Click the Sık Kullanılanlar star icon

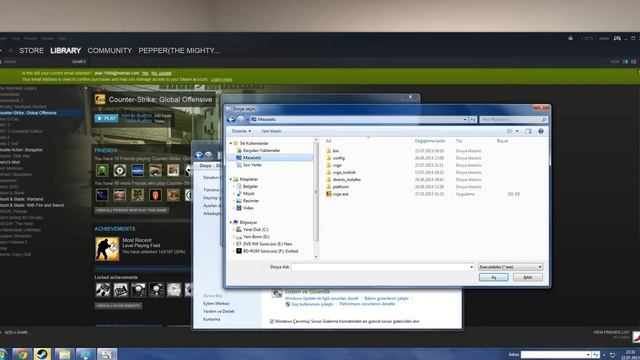[x=236, y=143]
